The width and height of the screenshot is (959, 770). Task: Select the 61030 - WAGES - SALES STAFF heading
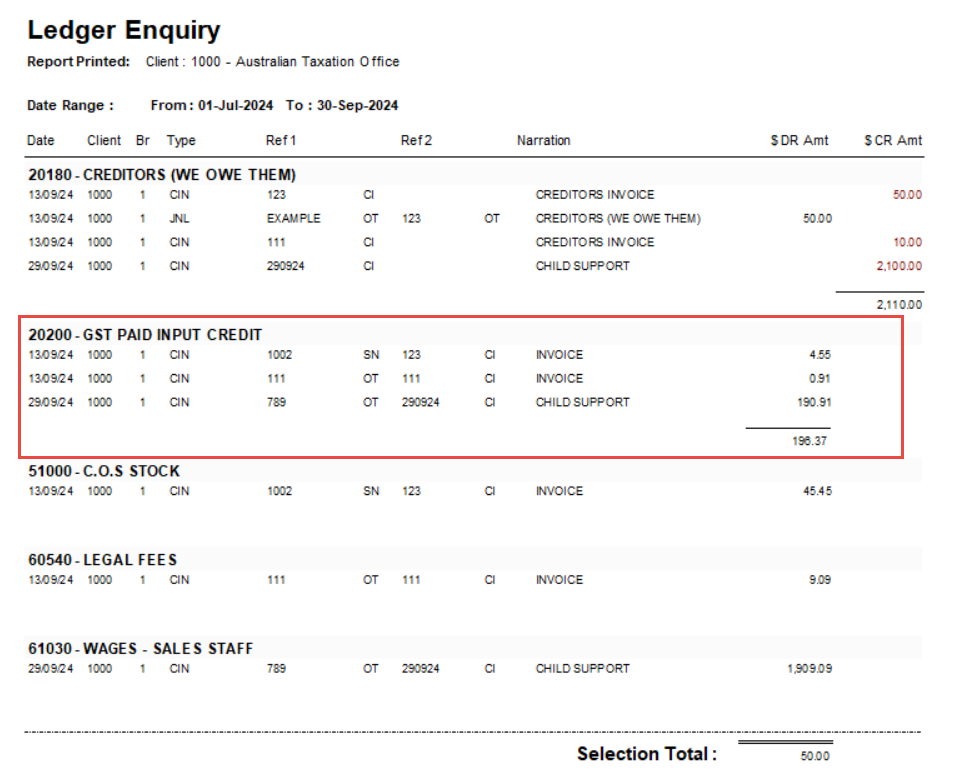pos(140,649)
